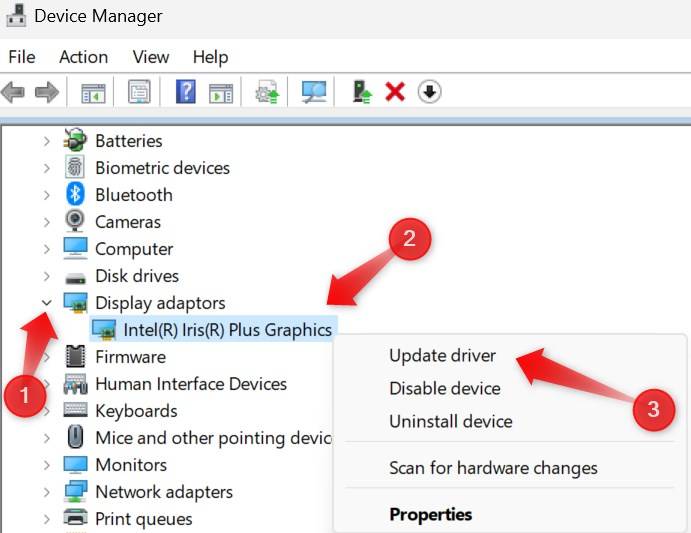Collapse the Display adaptors category

(x=47, y=303)
